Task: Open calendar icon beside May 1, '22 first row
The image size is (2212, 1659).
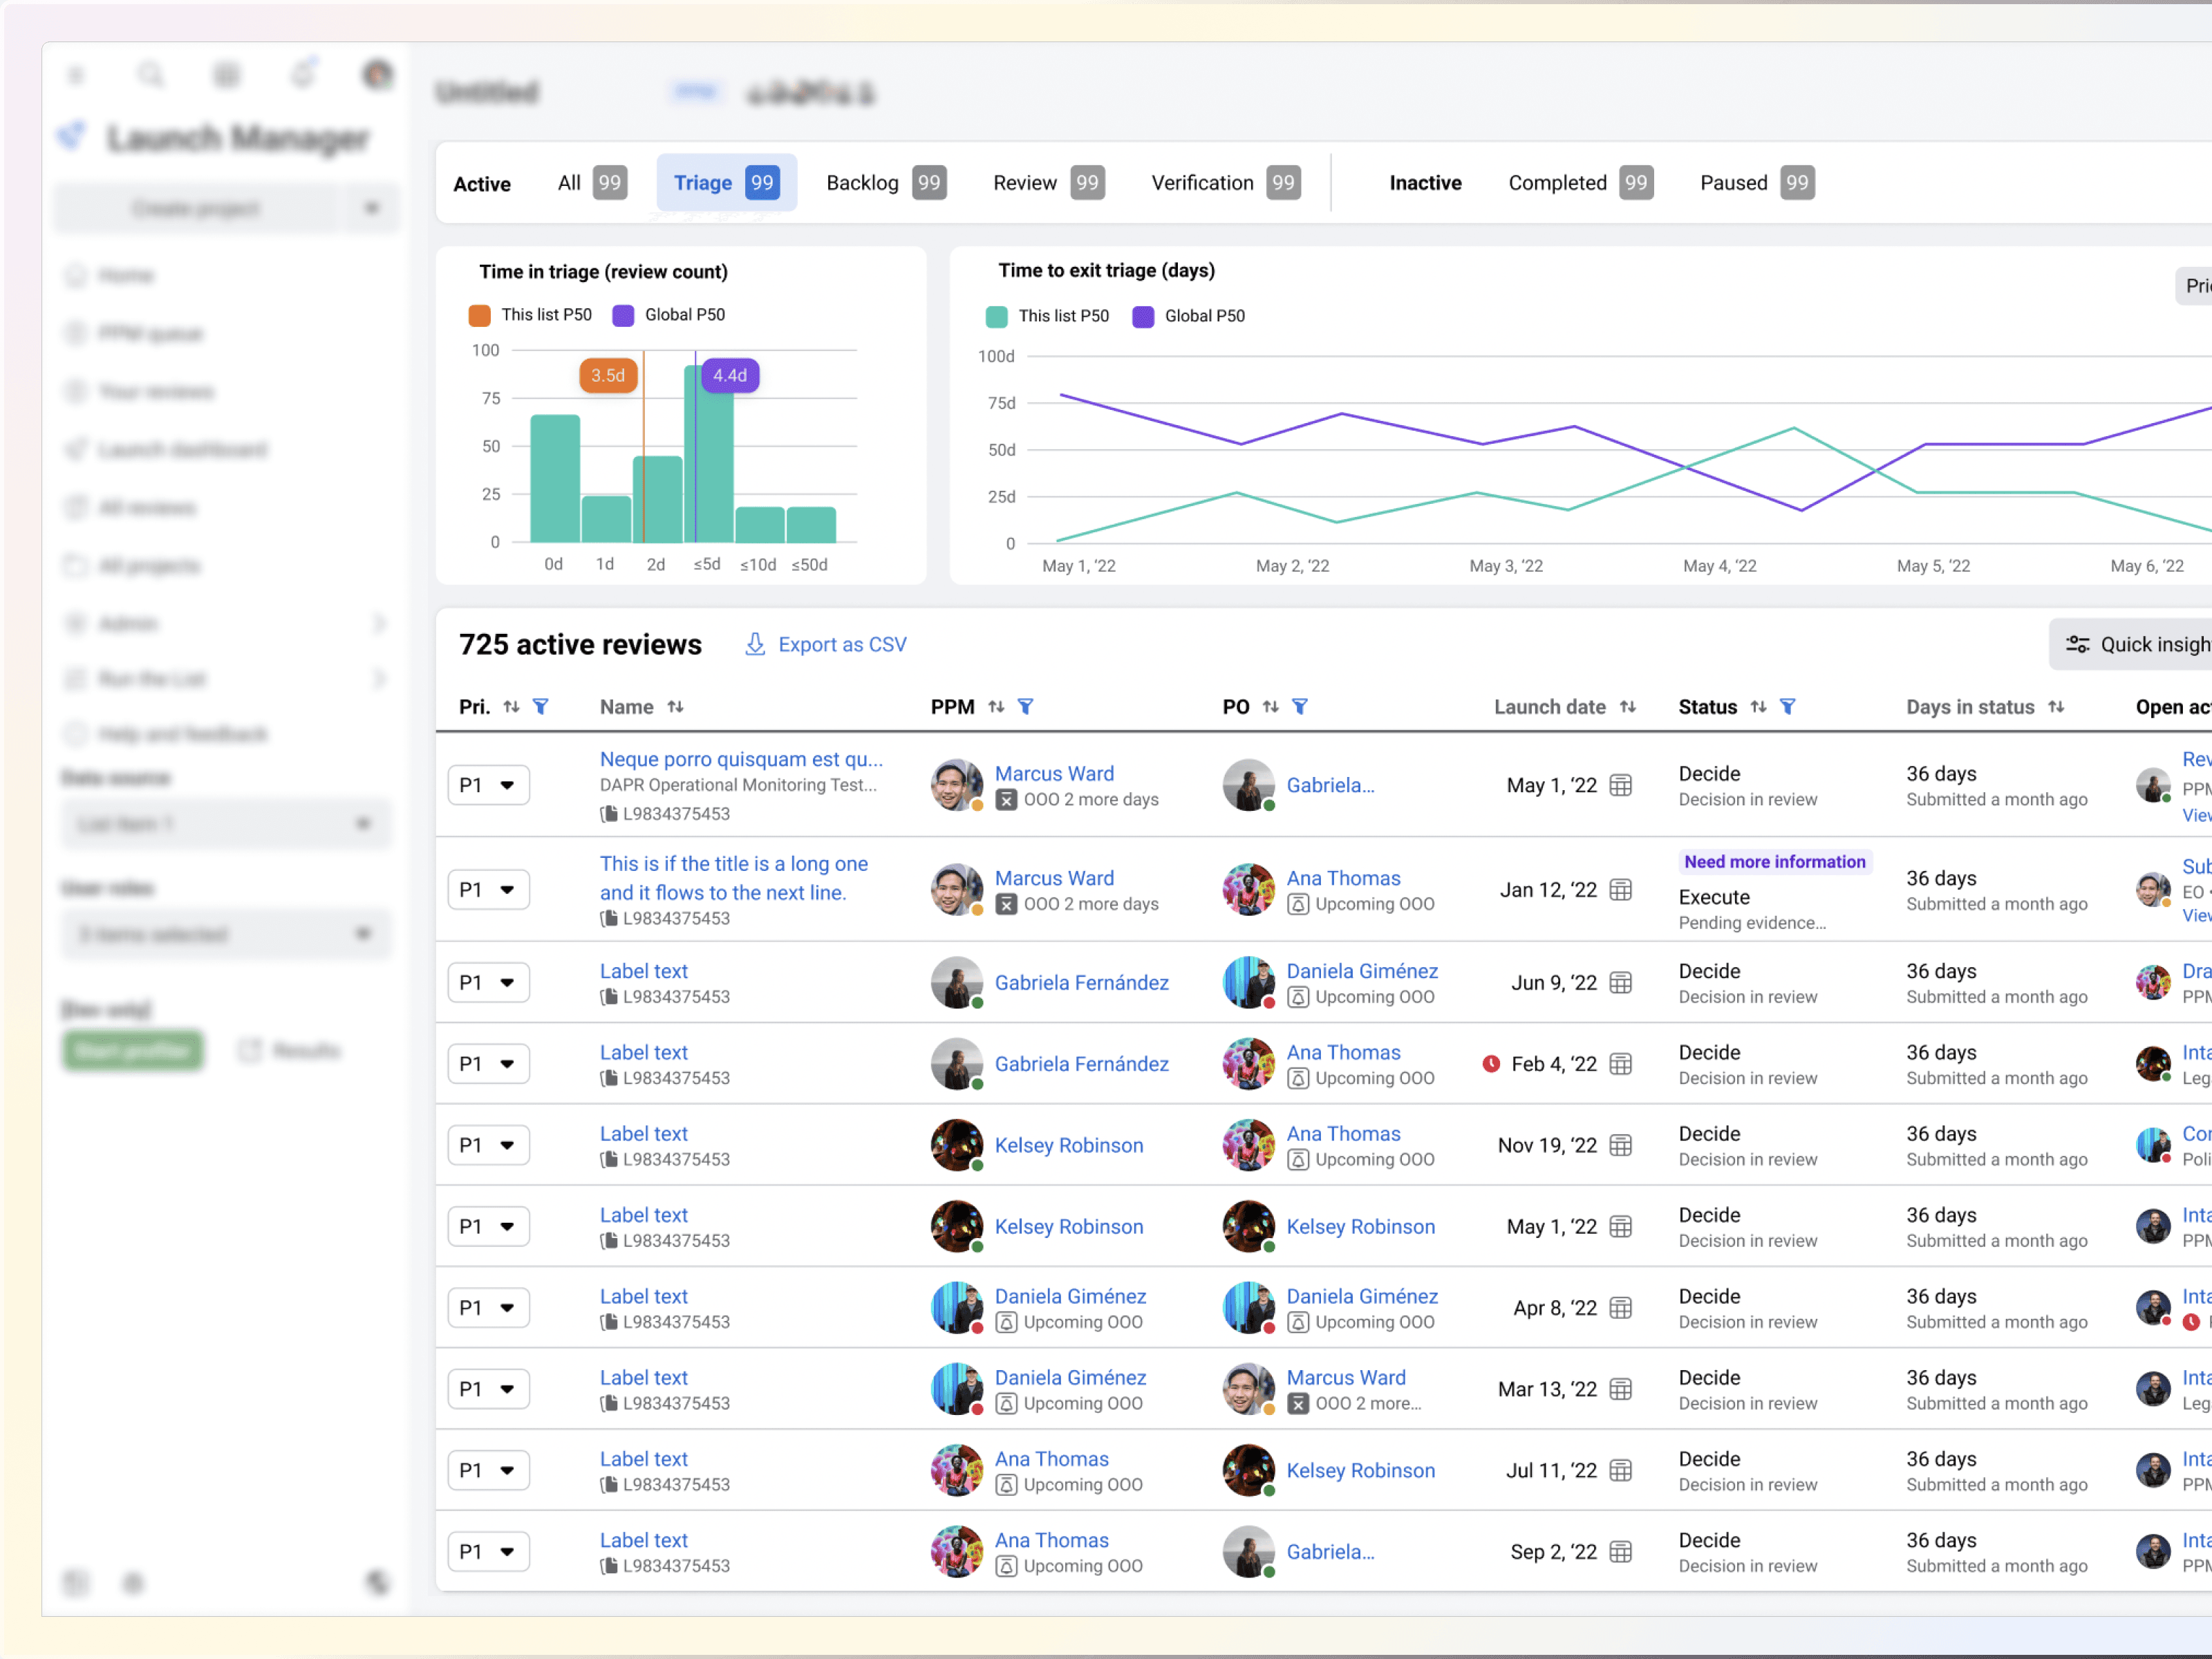Action: (1621, 785)
